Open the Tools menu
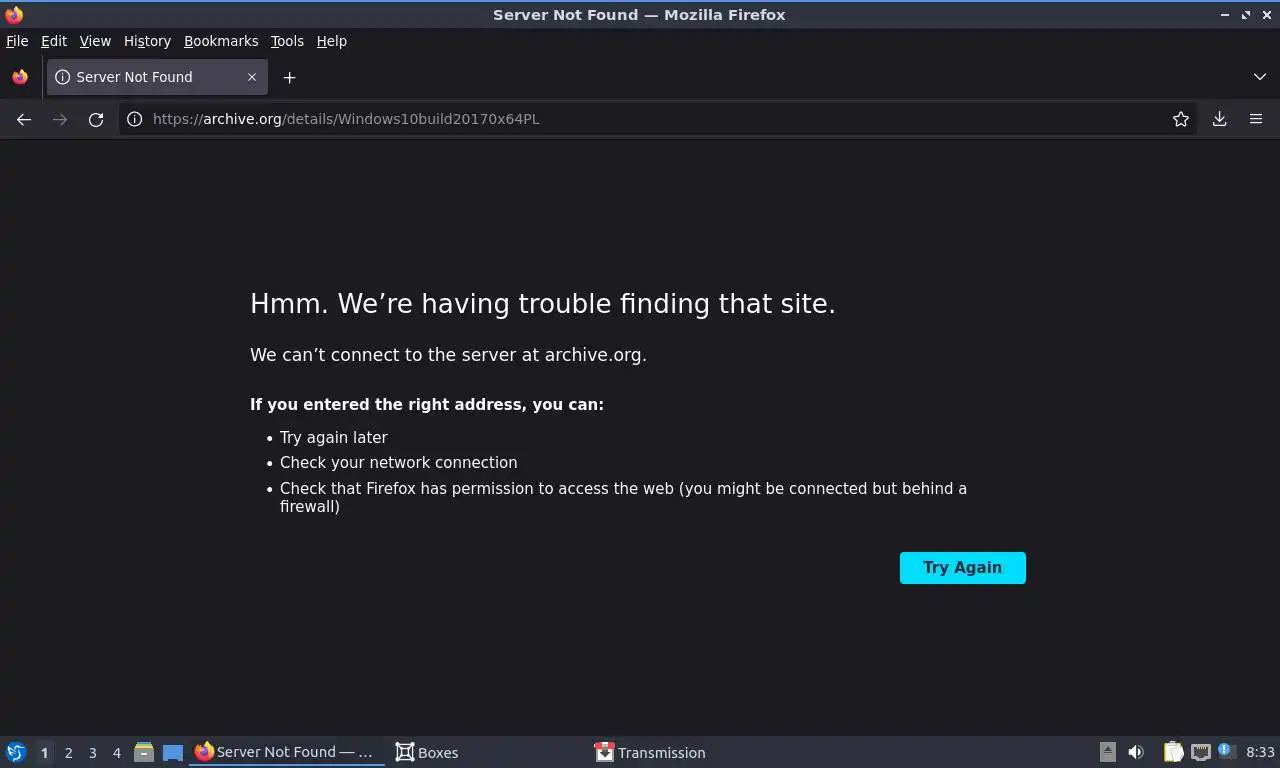1280x768 pixels. point(287,41)
